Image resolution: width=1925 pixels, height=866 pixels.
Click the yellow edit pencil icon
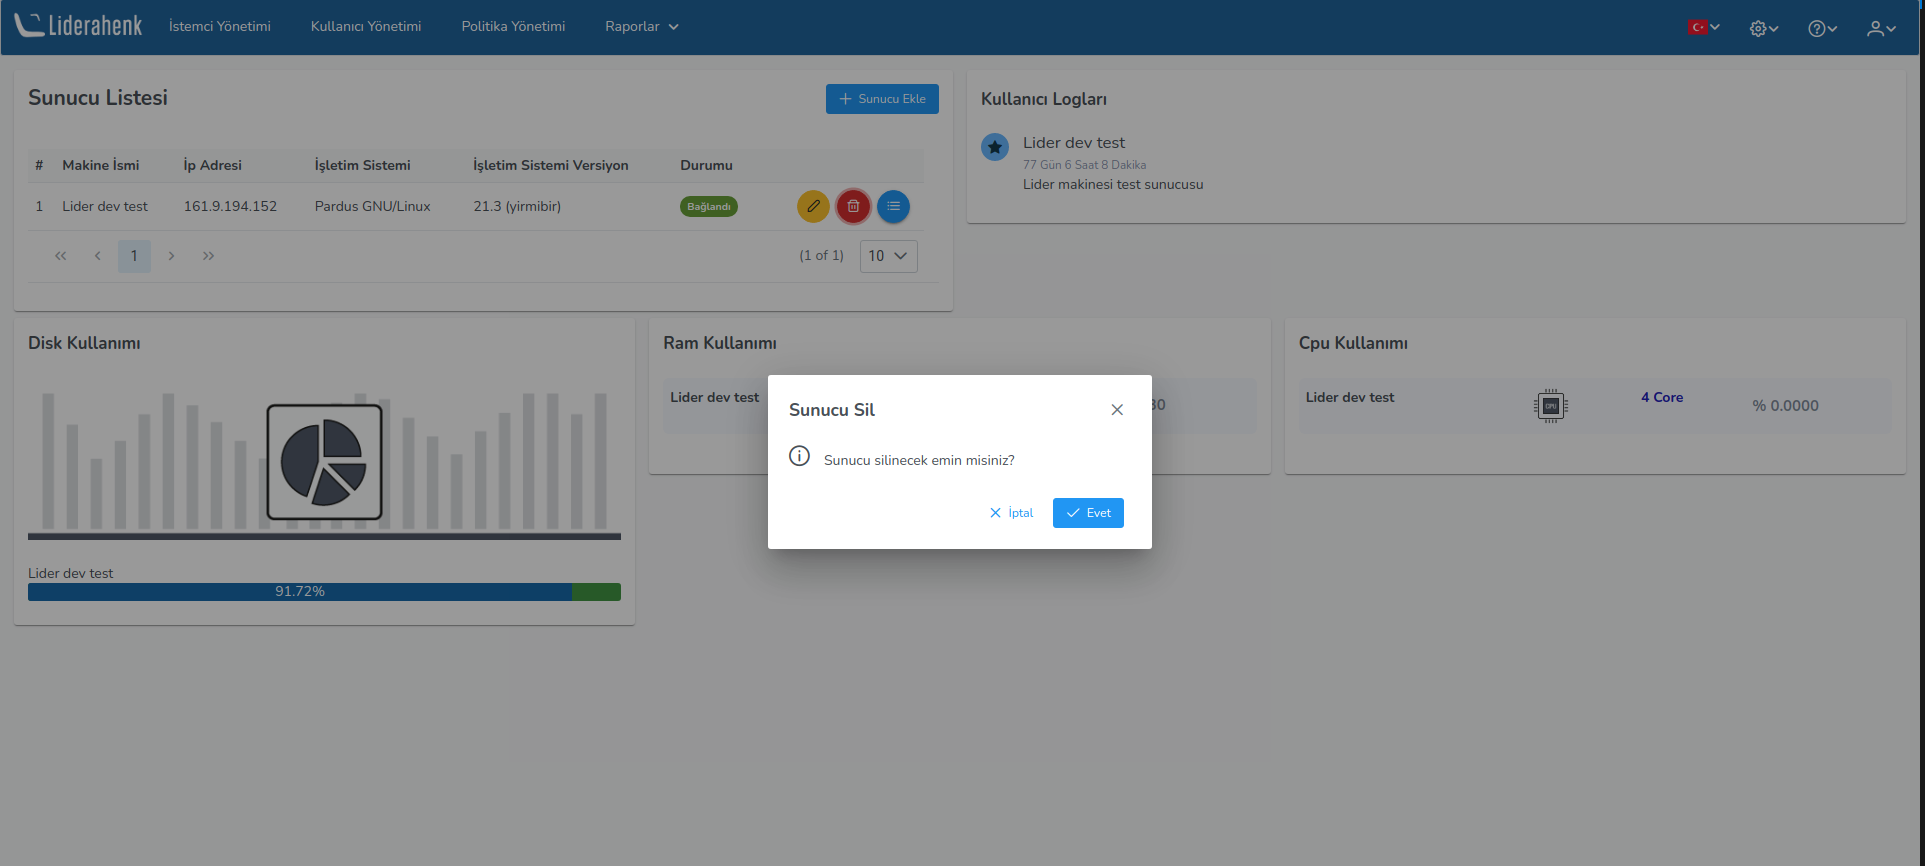(x=813, y=206)
